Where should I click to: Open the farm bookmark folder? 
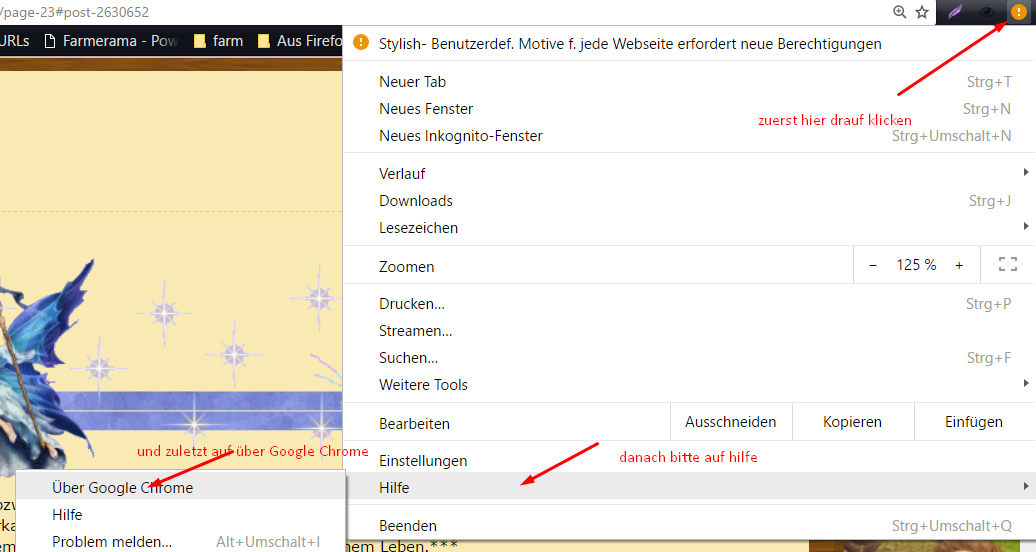click(219, 41)
